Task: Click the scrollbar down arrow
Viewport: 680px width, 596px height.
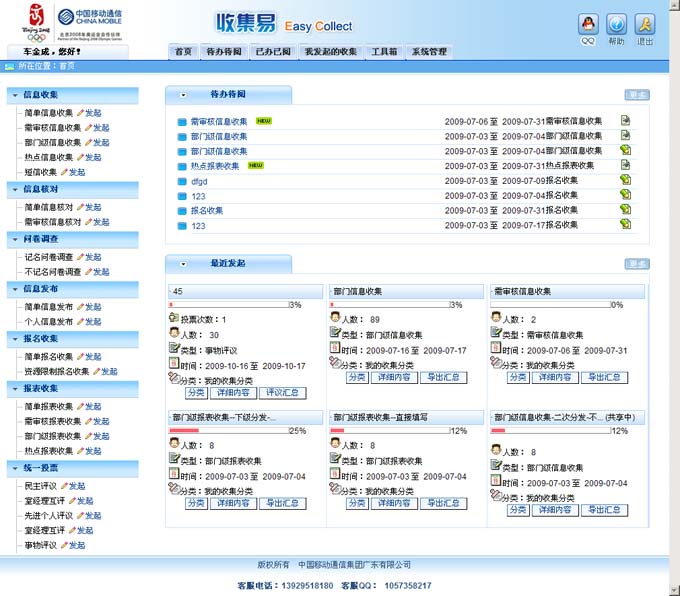Action: pyautogui.click(x=674, y=590)
